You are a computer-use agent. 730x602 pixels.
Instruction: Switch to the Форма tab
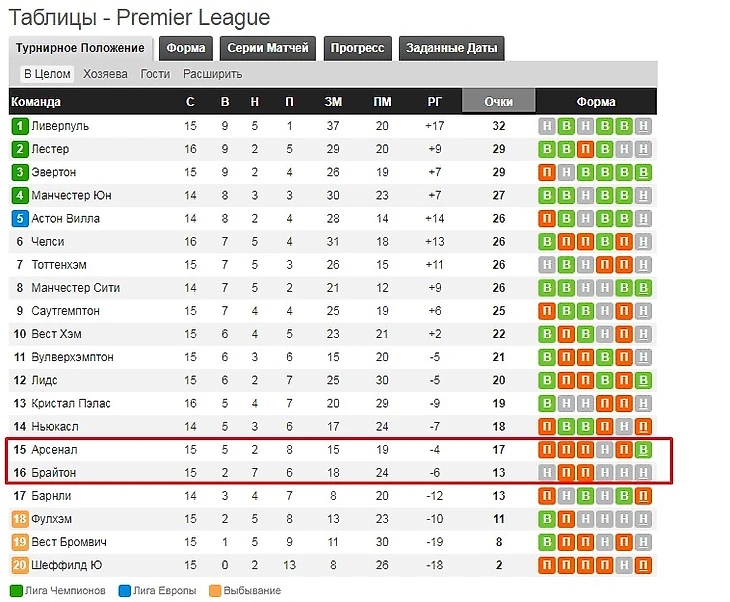click(186, 48)
